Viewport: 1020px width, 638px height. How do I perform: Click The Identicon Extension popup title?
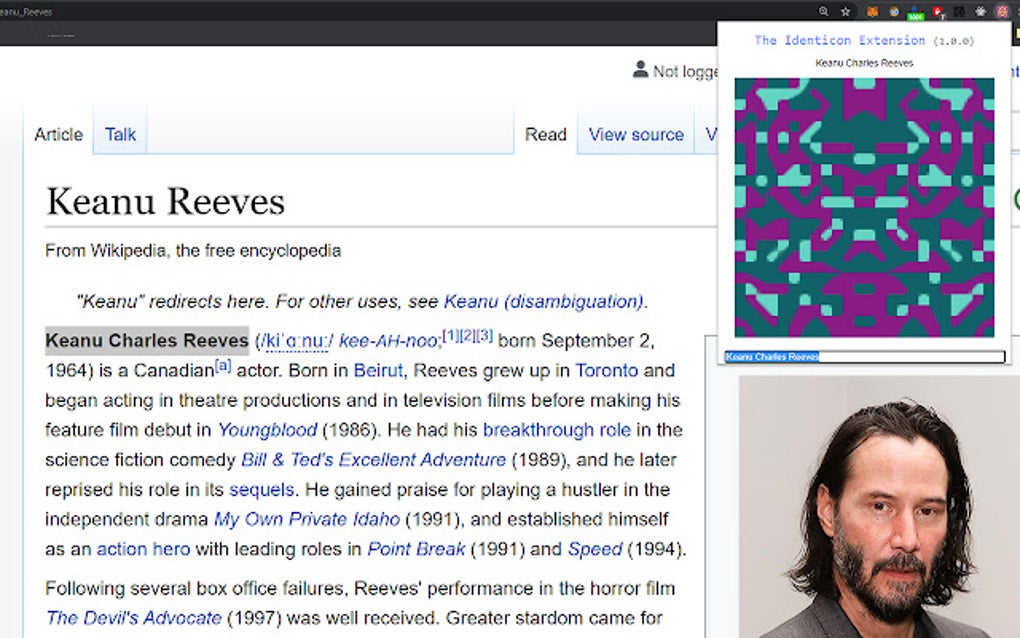tap(840, 40)
